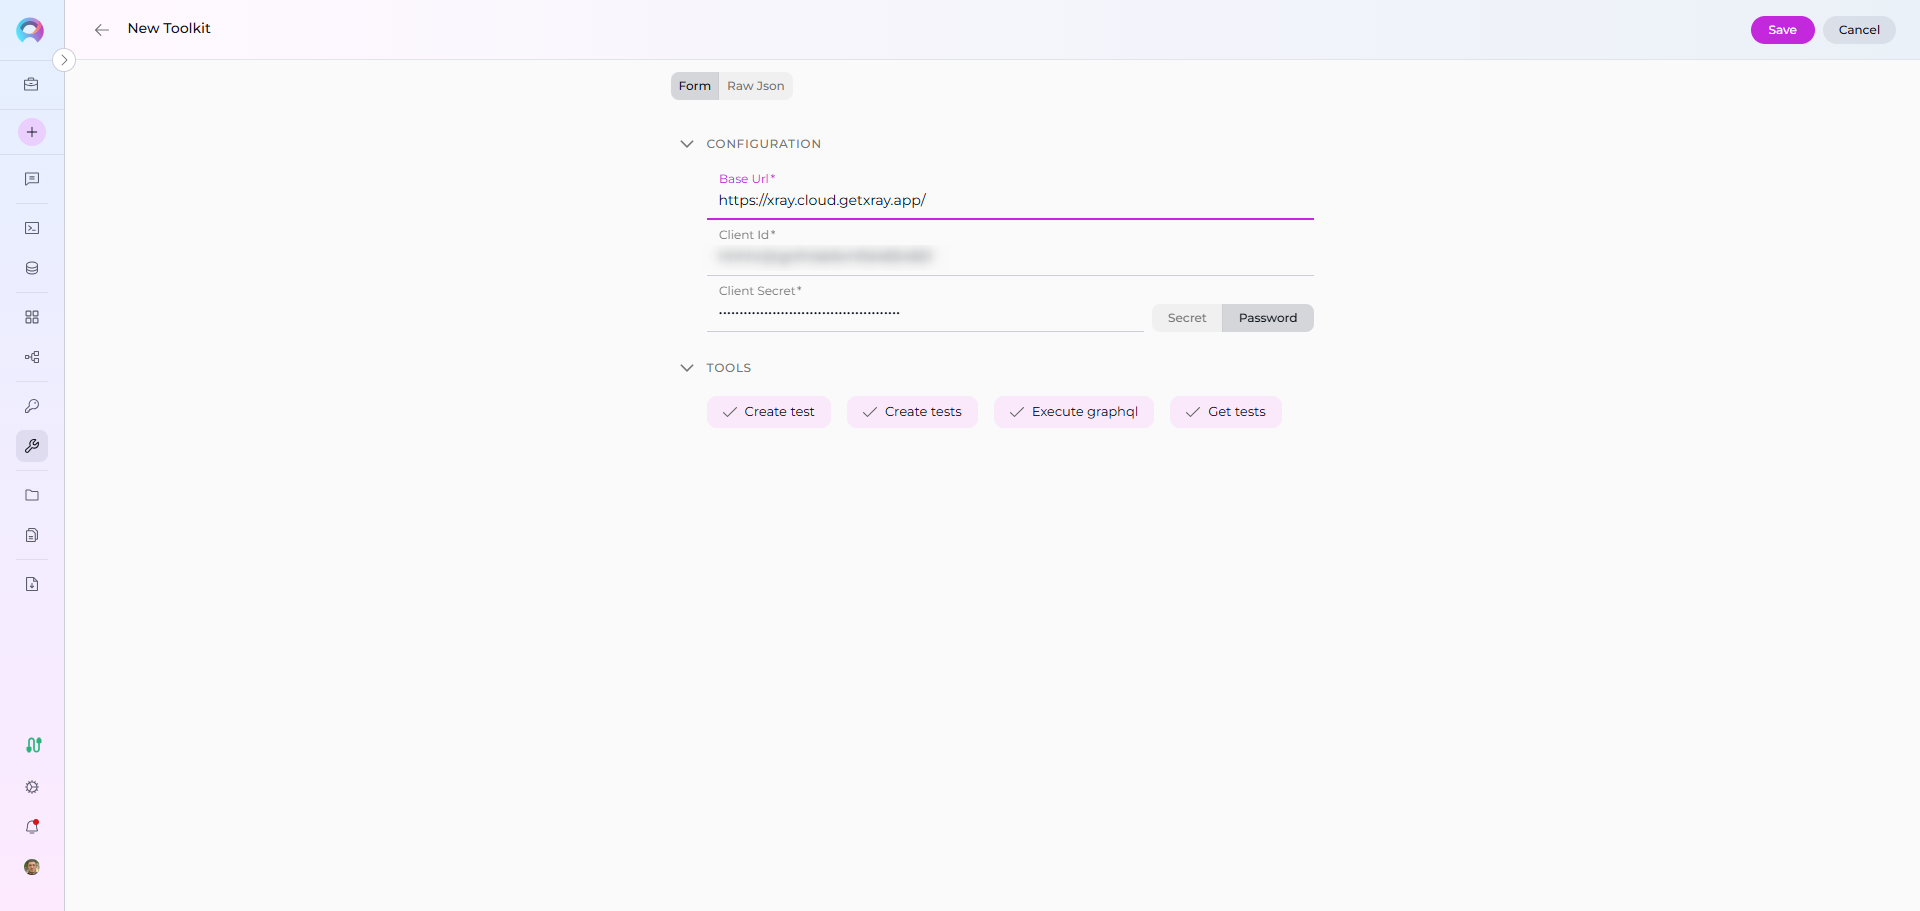Open the node-tree pipelines icon in sidebar
The image size is (1920, 911).
coord(32,357)
